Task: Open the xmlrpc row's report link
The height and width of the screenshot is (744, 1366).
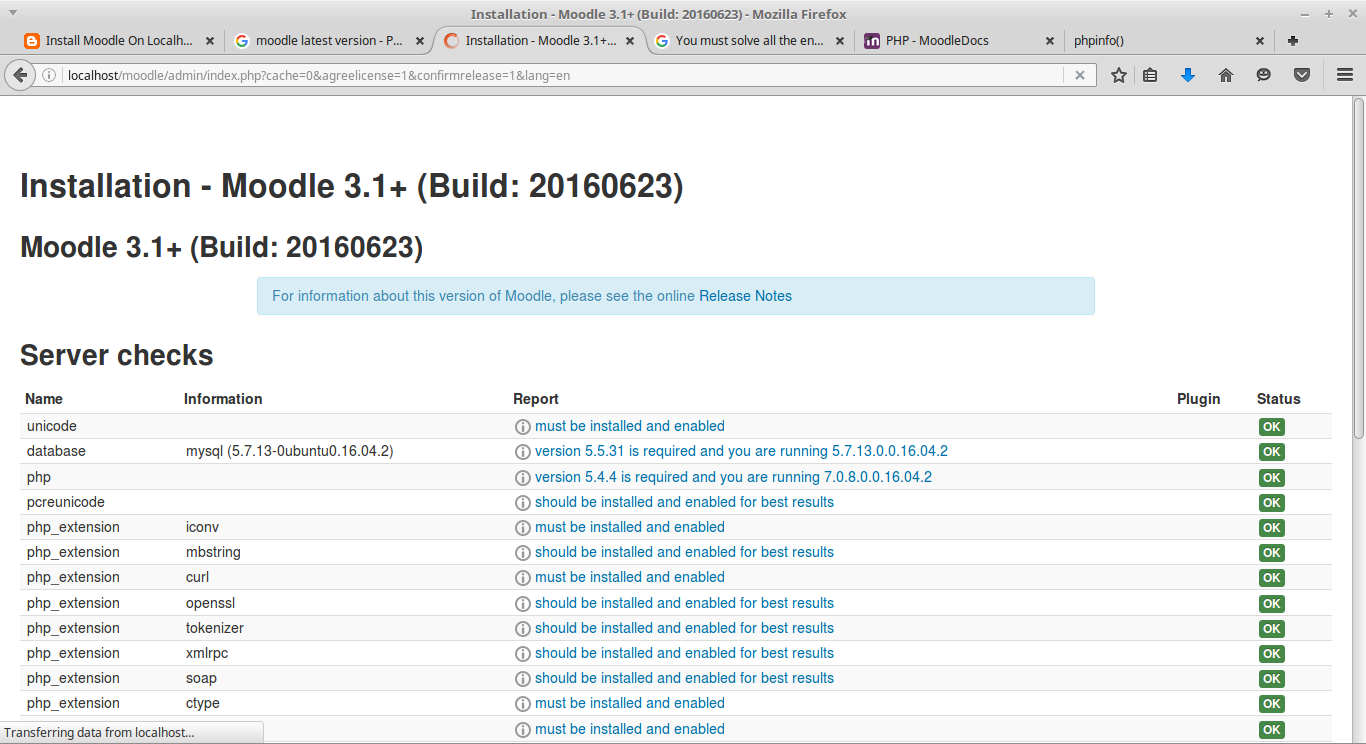Action: (x=684, y=654)
